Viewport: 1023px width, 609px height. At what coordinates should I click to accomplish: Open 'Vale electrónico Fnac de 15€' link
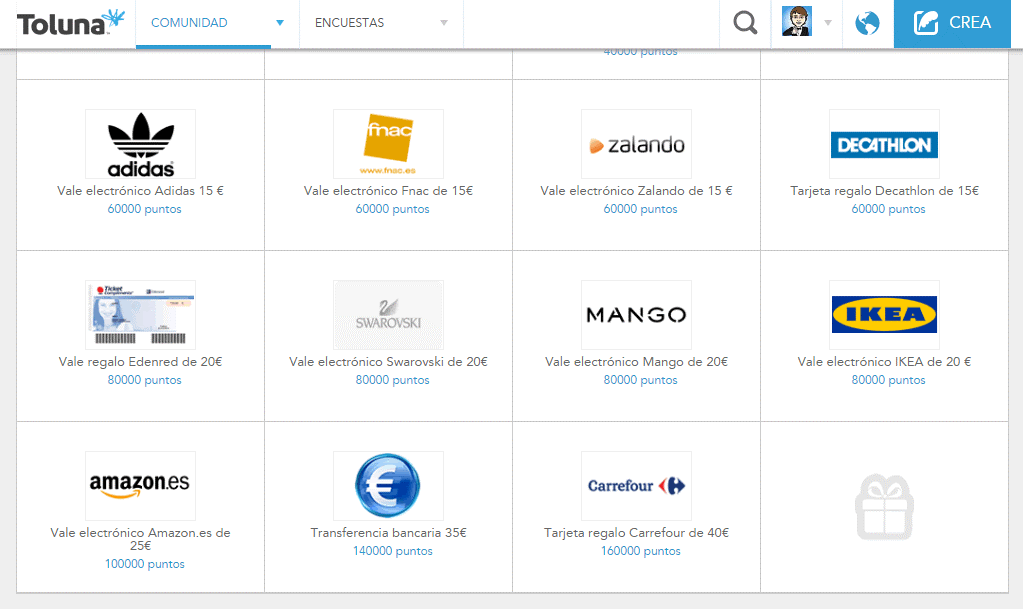388,191
